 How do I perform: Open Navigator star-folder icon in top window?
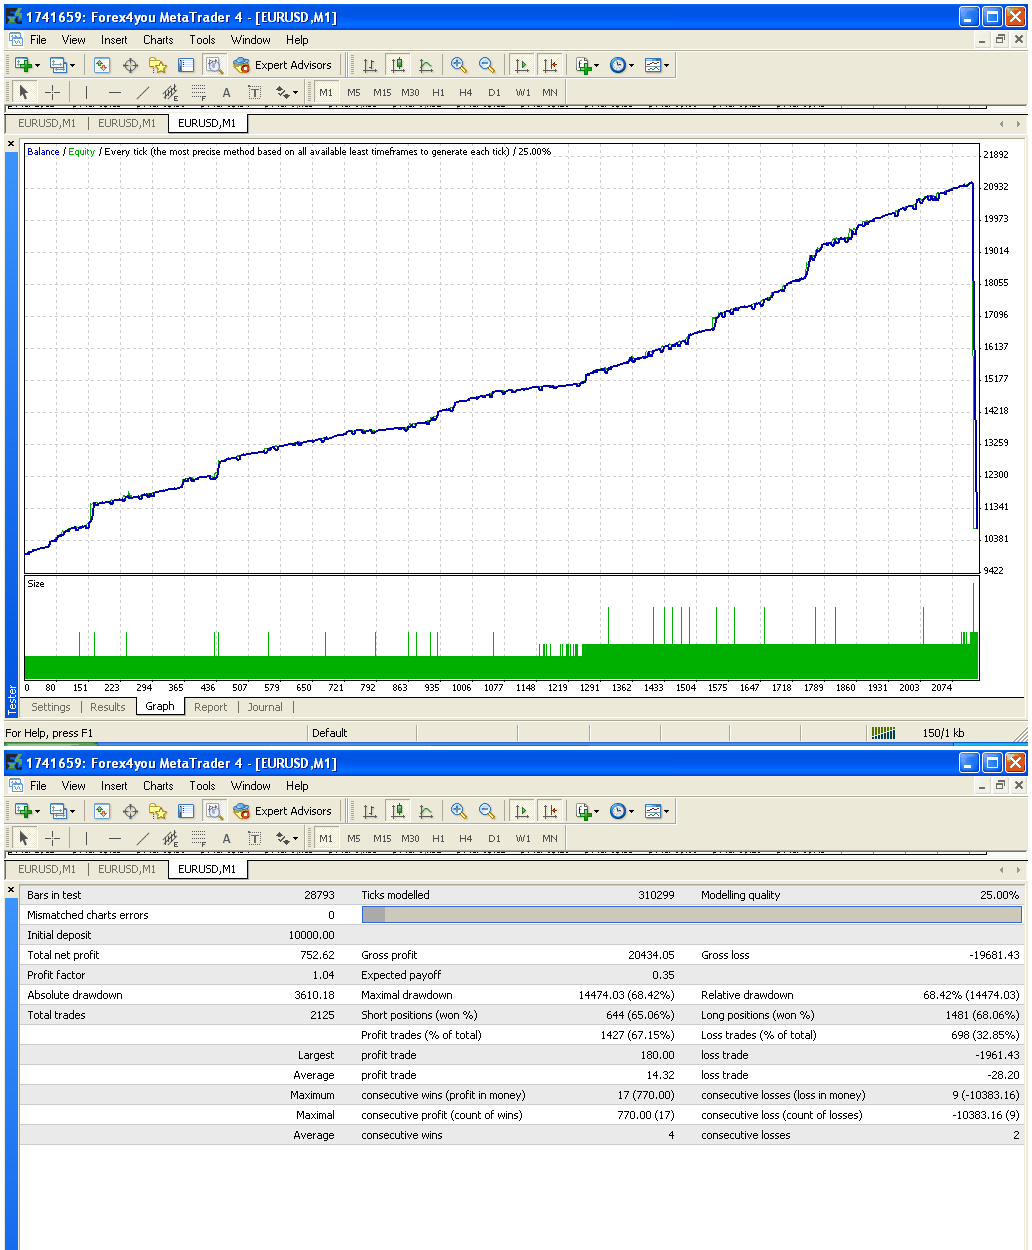point(158,65)
